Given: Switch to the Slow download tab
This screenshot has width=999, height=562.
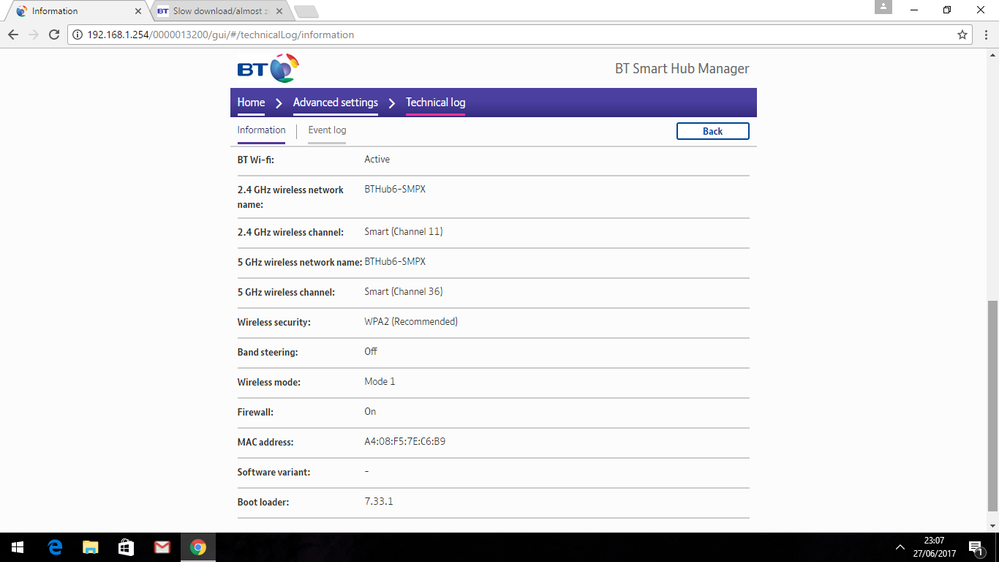Looking at the screenshot, I should pyautogui.click(x=220, y=11).
